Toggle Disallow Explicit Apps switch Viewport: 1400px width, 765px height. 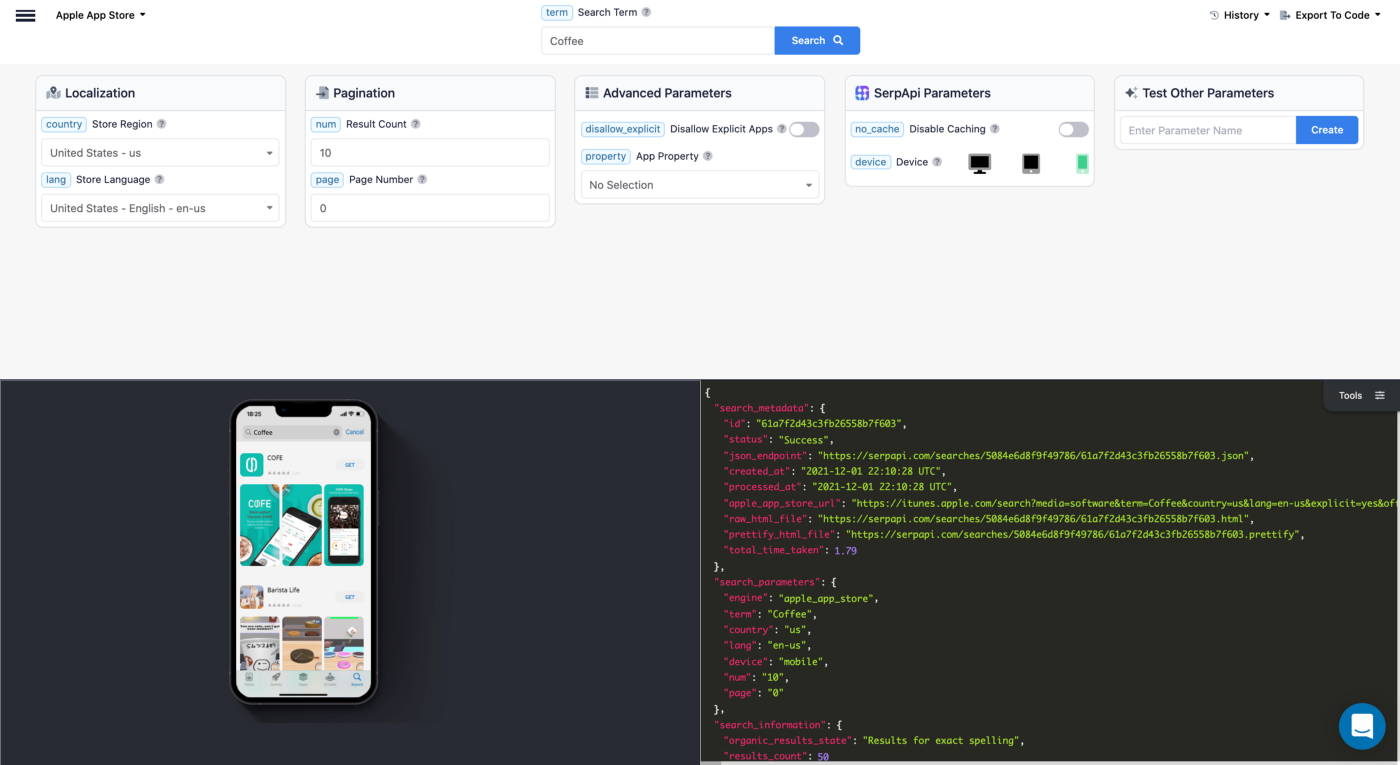pyautogui.click(x=804, y=129)
